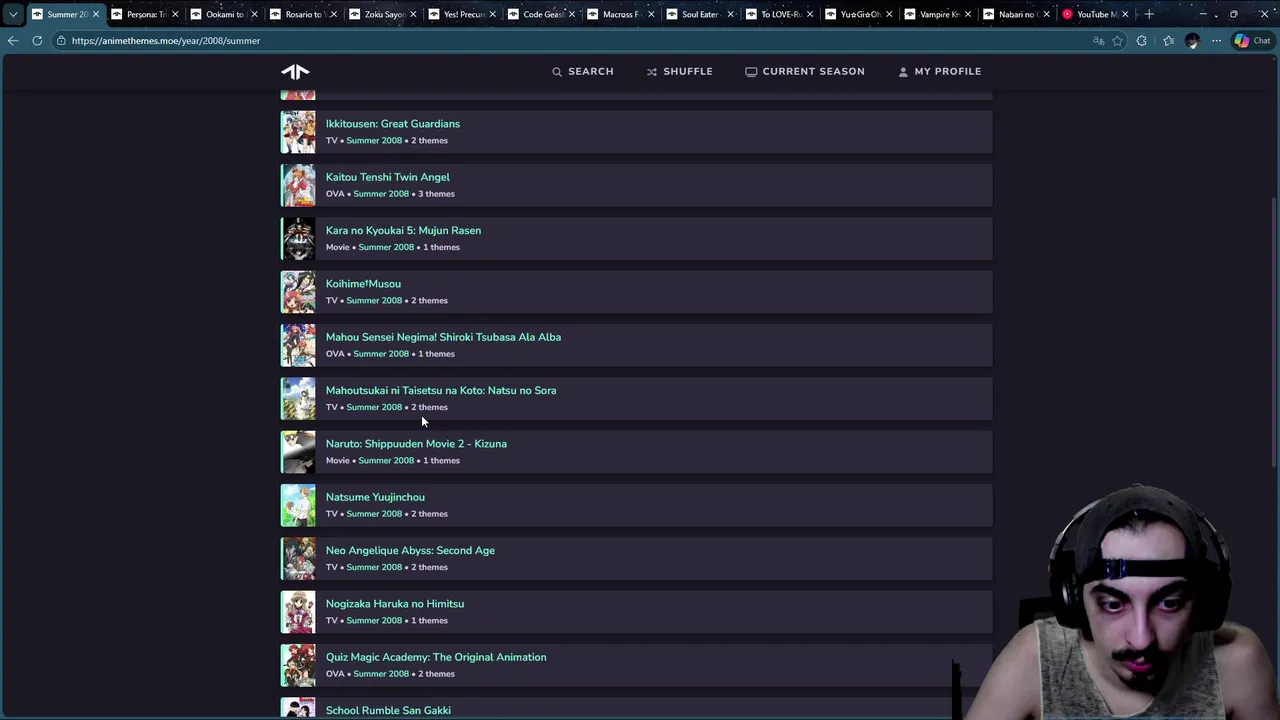Close the Summer 2008 tab

click(96, 14)
